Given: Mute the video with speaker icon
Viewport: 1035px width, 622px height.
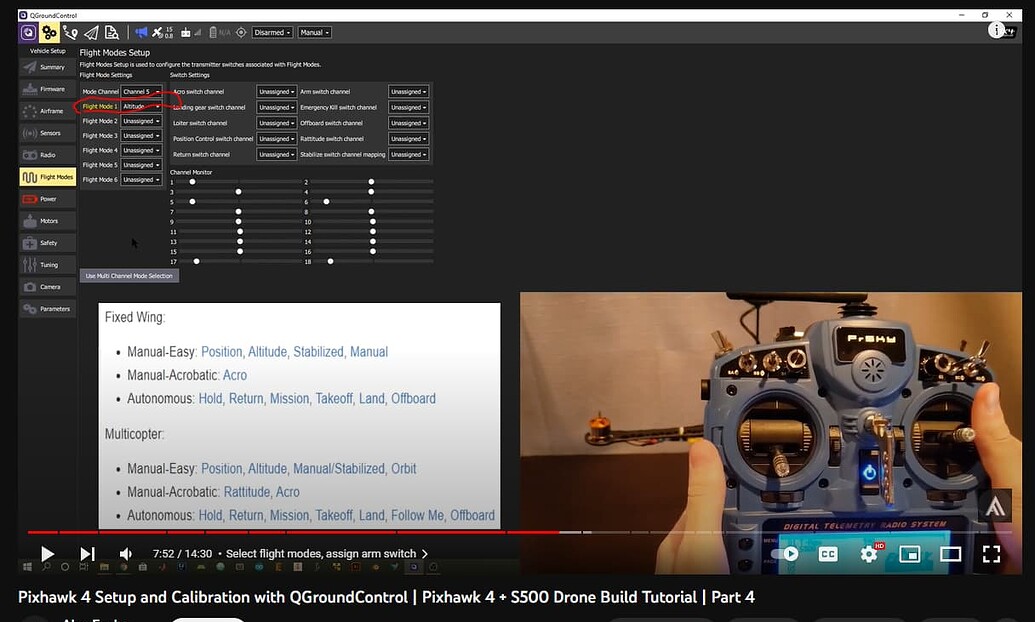Looking at the screenshot, I should pyautogui.click(x=126, y=554).
